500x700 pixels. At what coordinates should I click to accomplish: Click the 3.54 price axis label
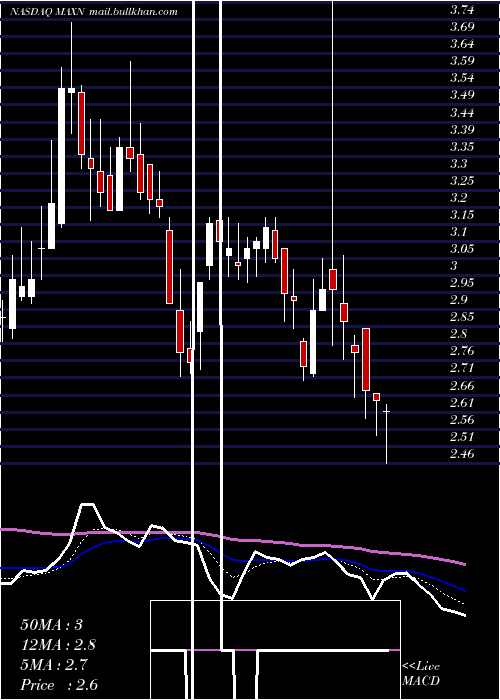pos(462,78)
